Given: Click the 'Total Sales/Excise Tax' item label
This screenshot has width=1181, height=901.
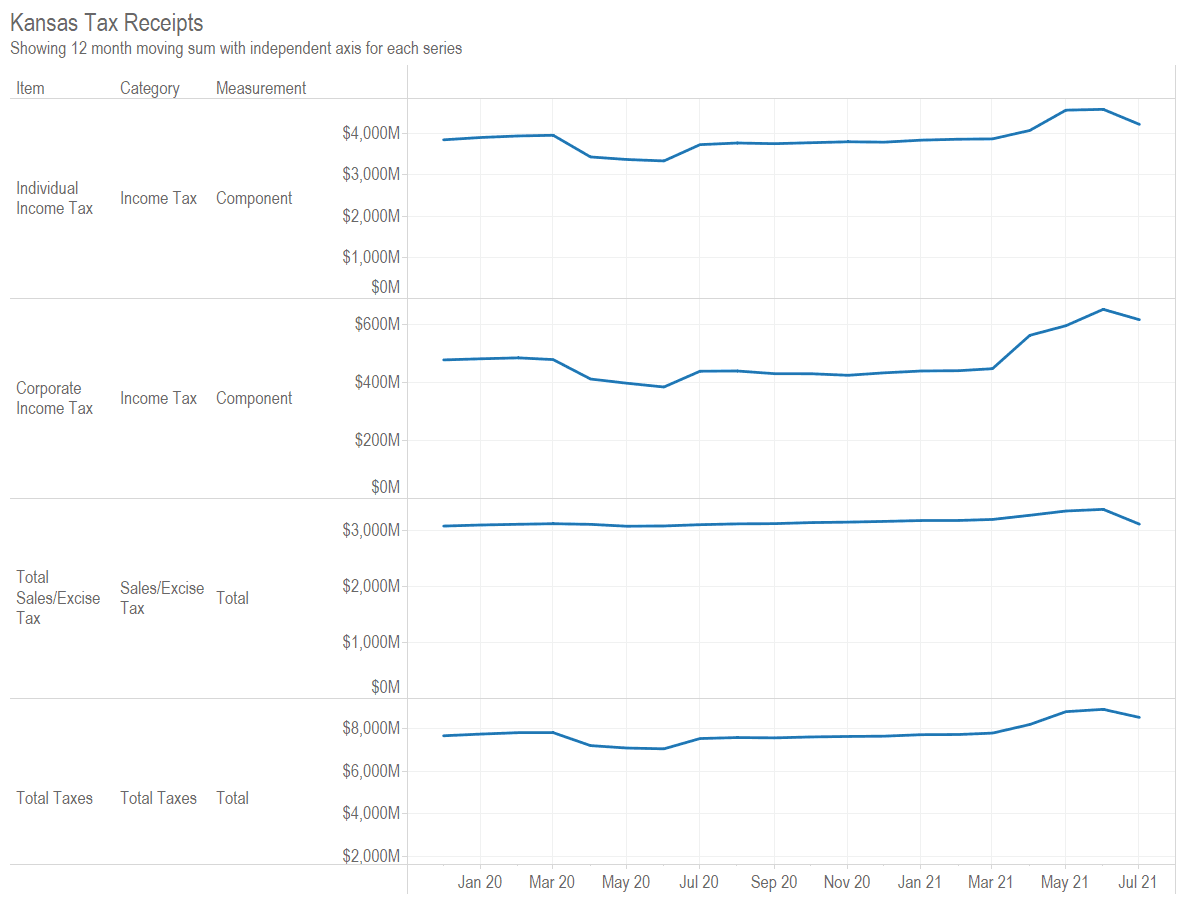Looking at the screenshot, I should (x=58, y=598).
